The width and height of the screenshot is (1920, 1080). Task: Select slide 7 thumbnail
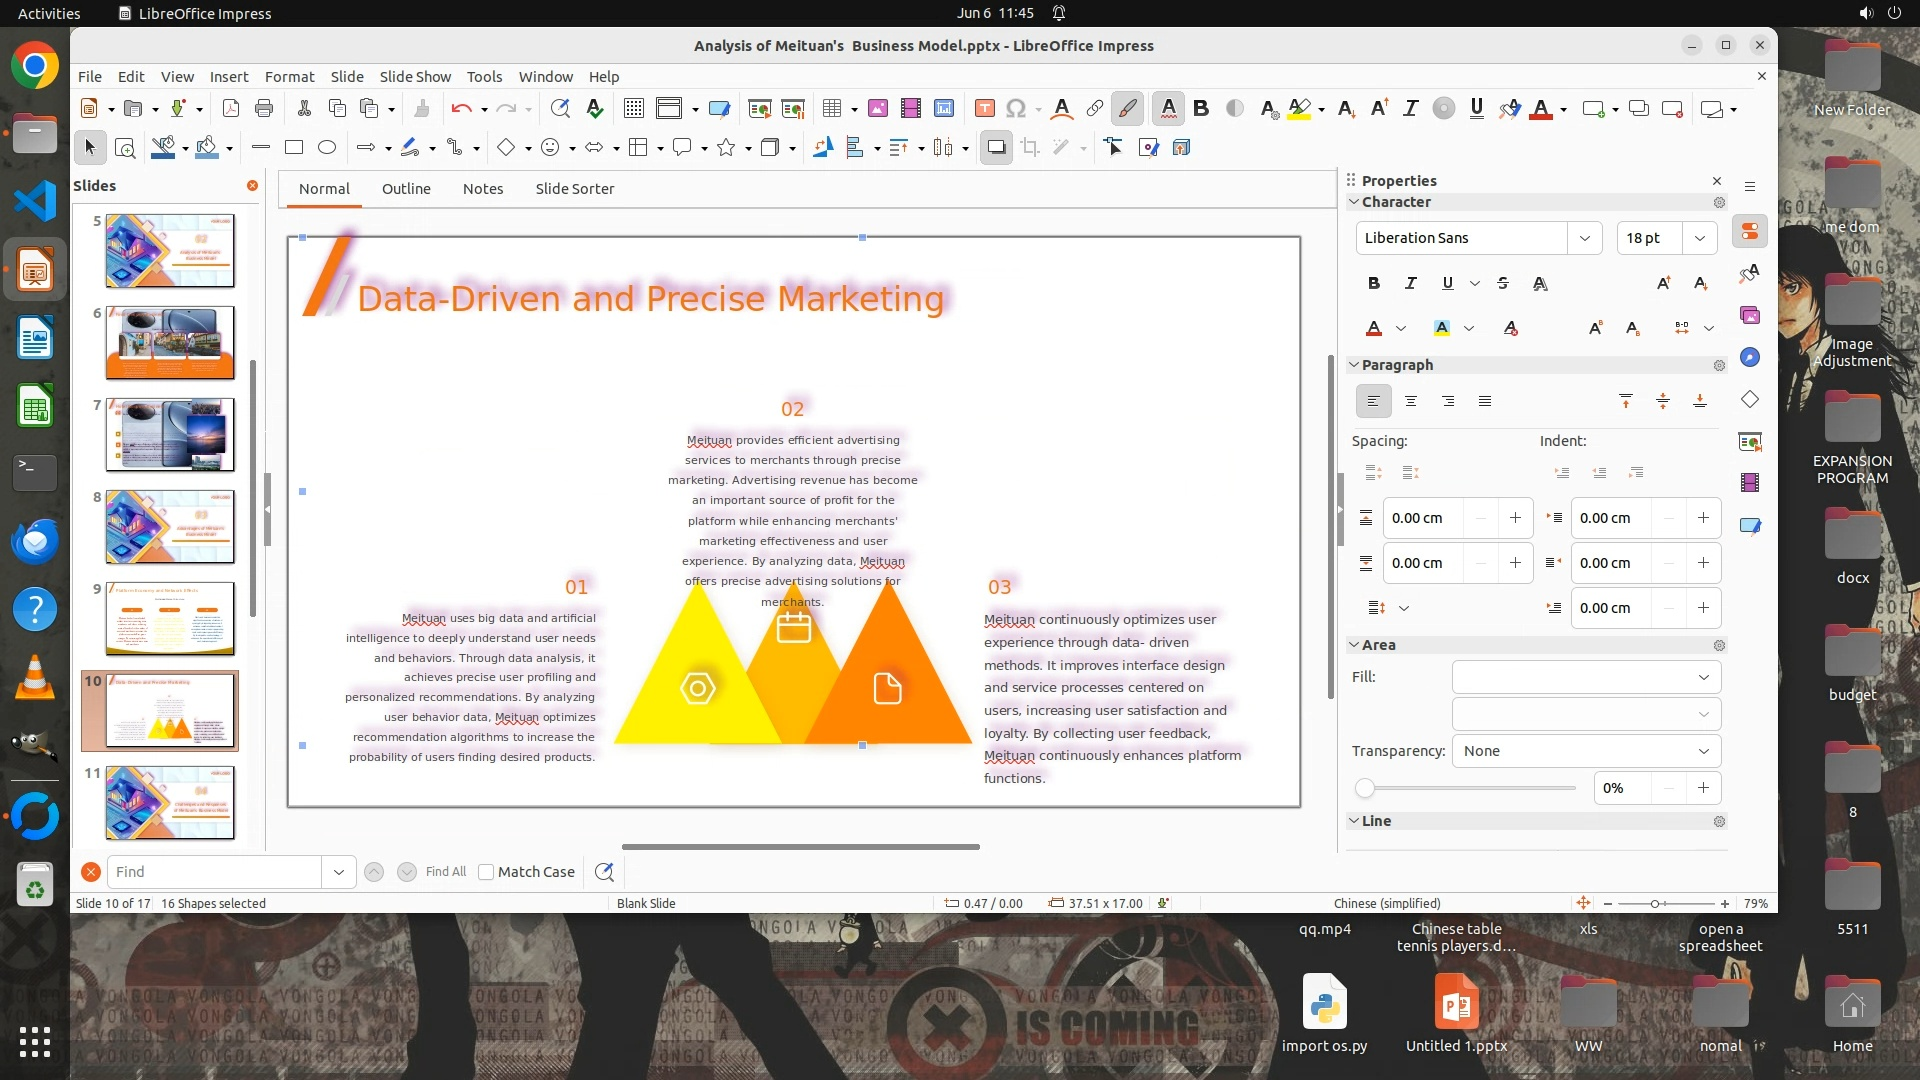[x=170, y=435]
